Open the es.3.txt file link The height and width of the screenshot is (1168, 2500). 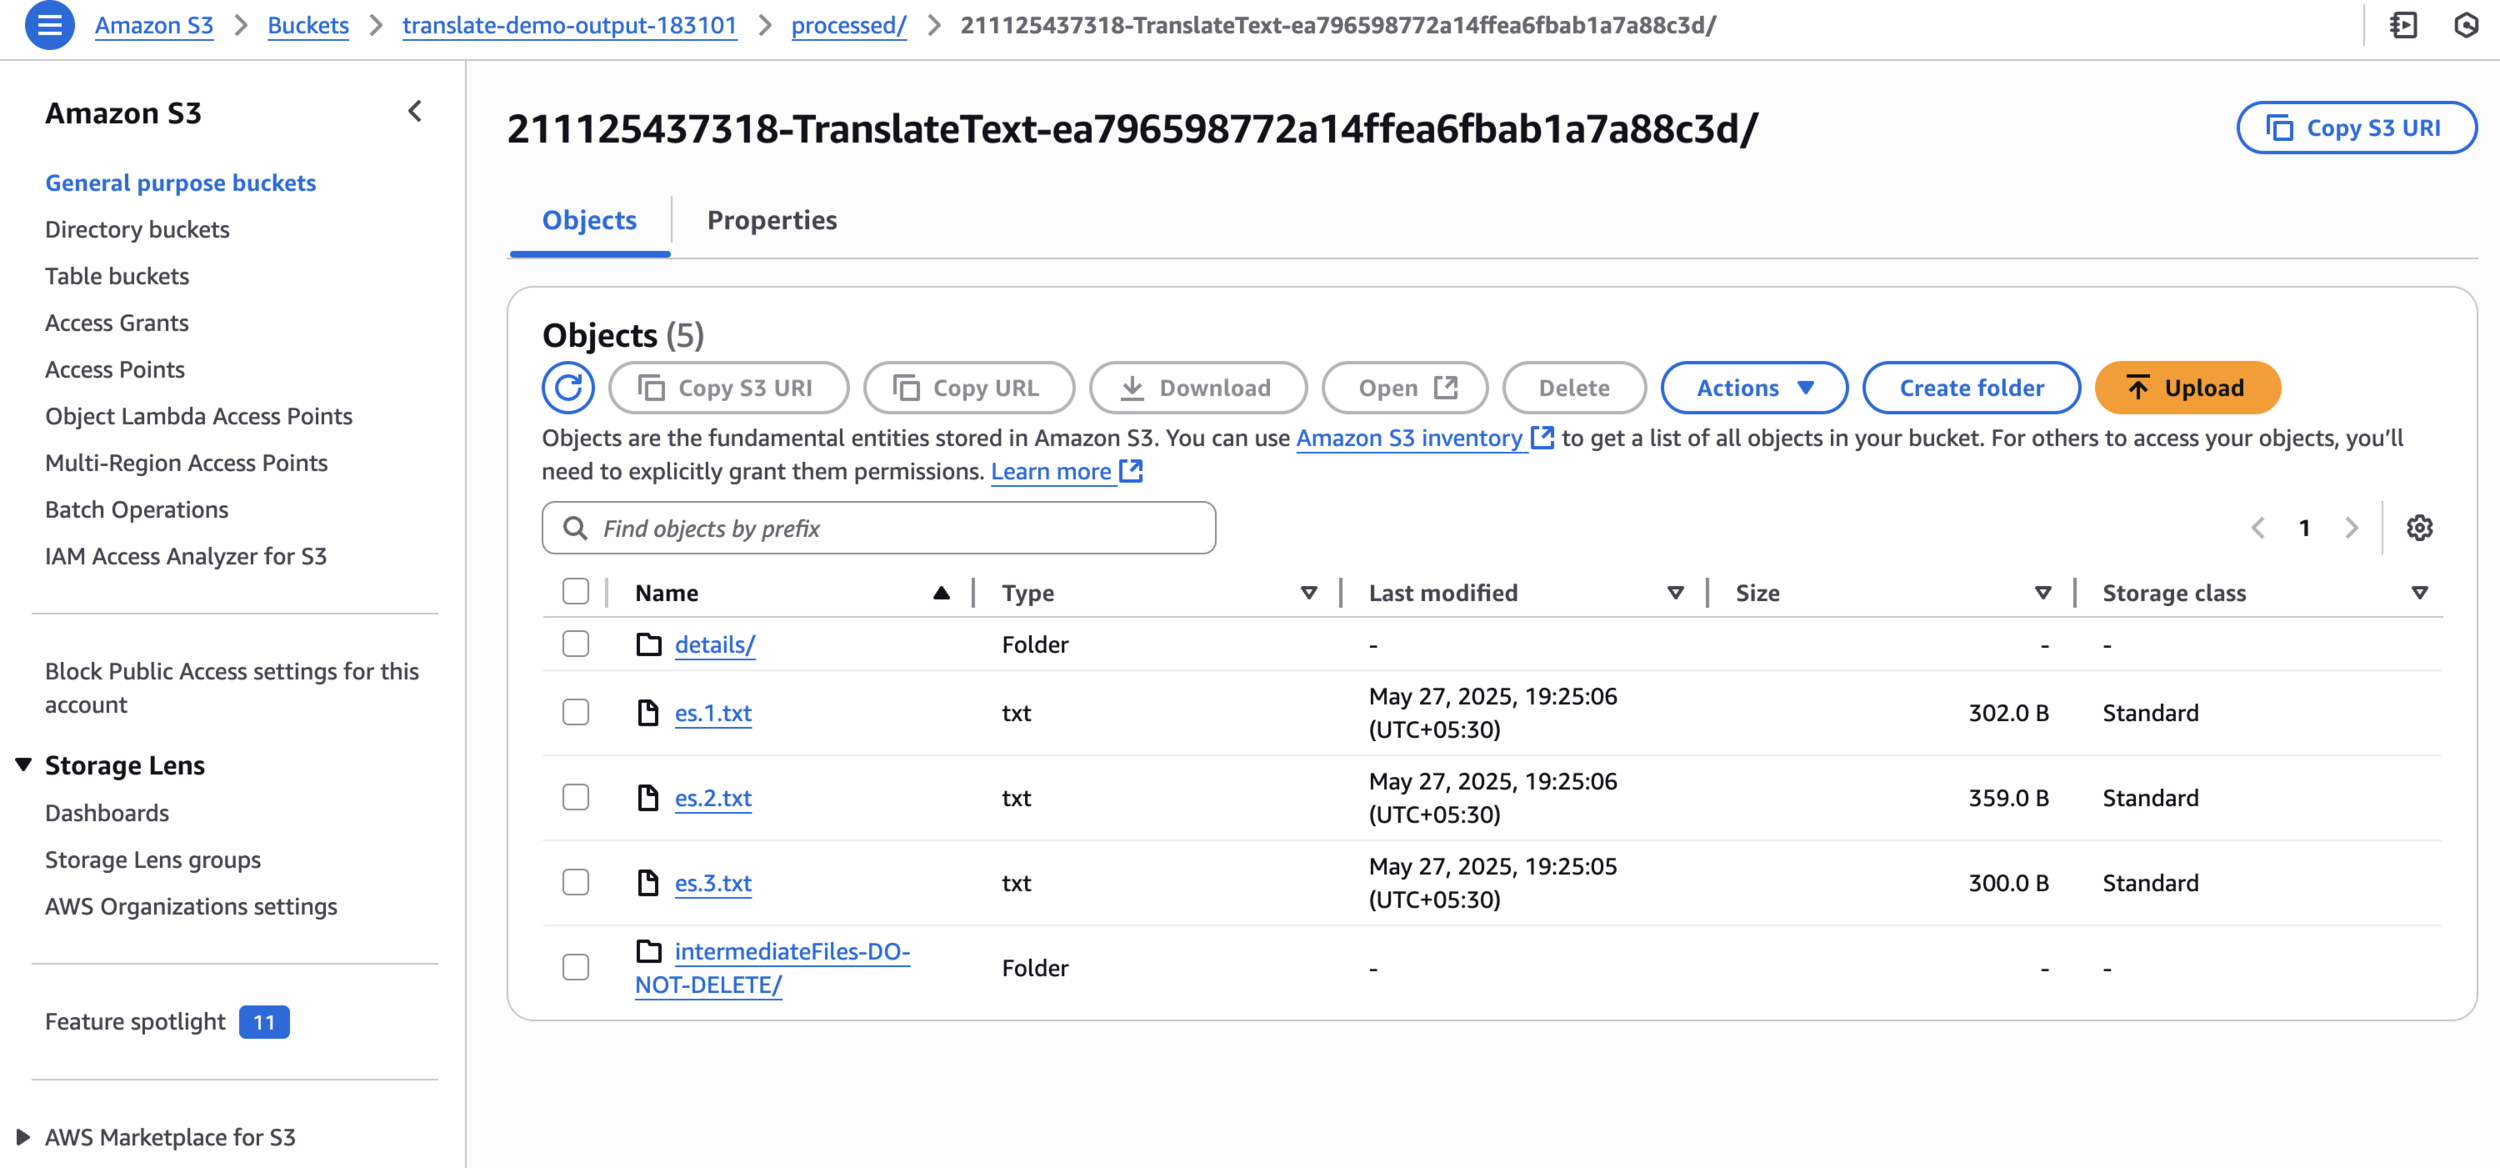[x=713, y=883]
